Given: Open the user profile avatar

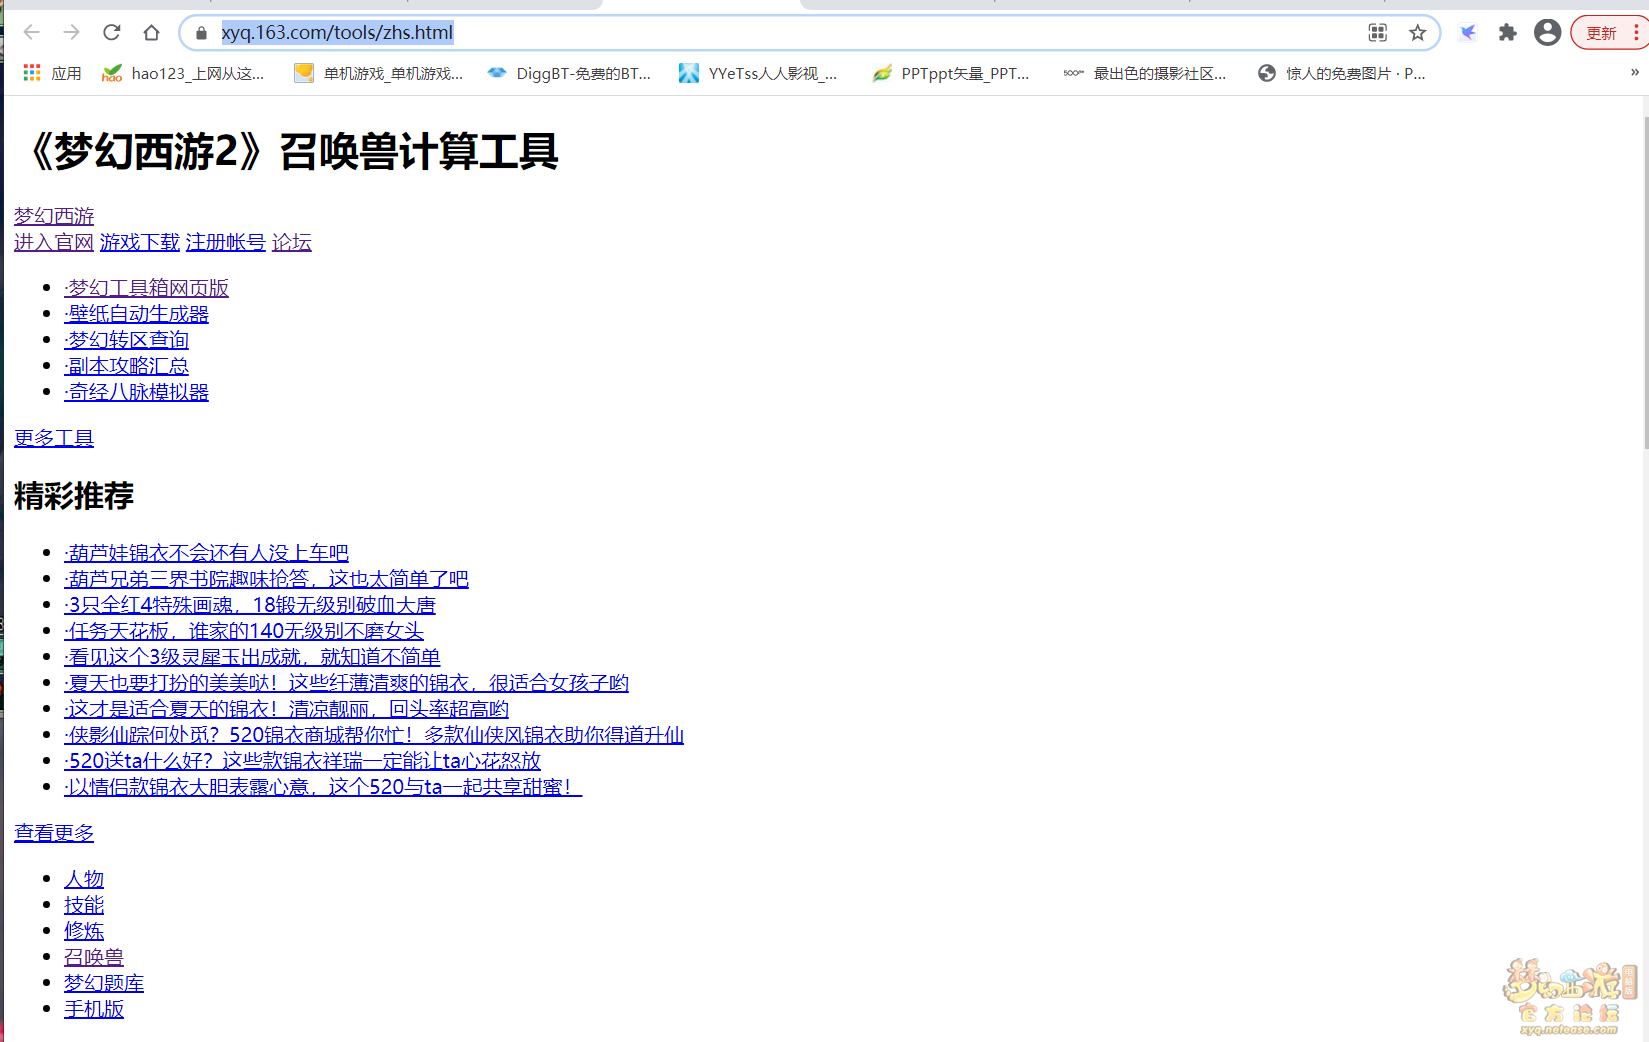Looking at the screenshot, I should (x=1547, y=33).
